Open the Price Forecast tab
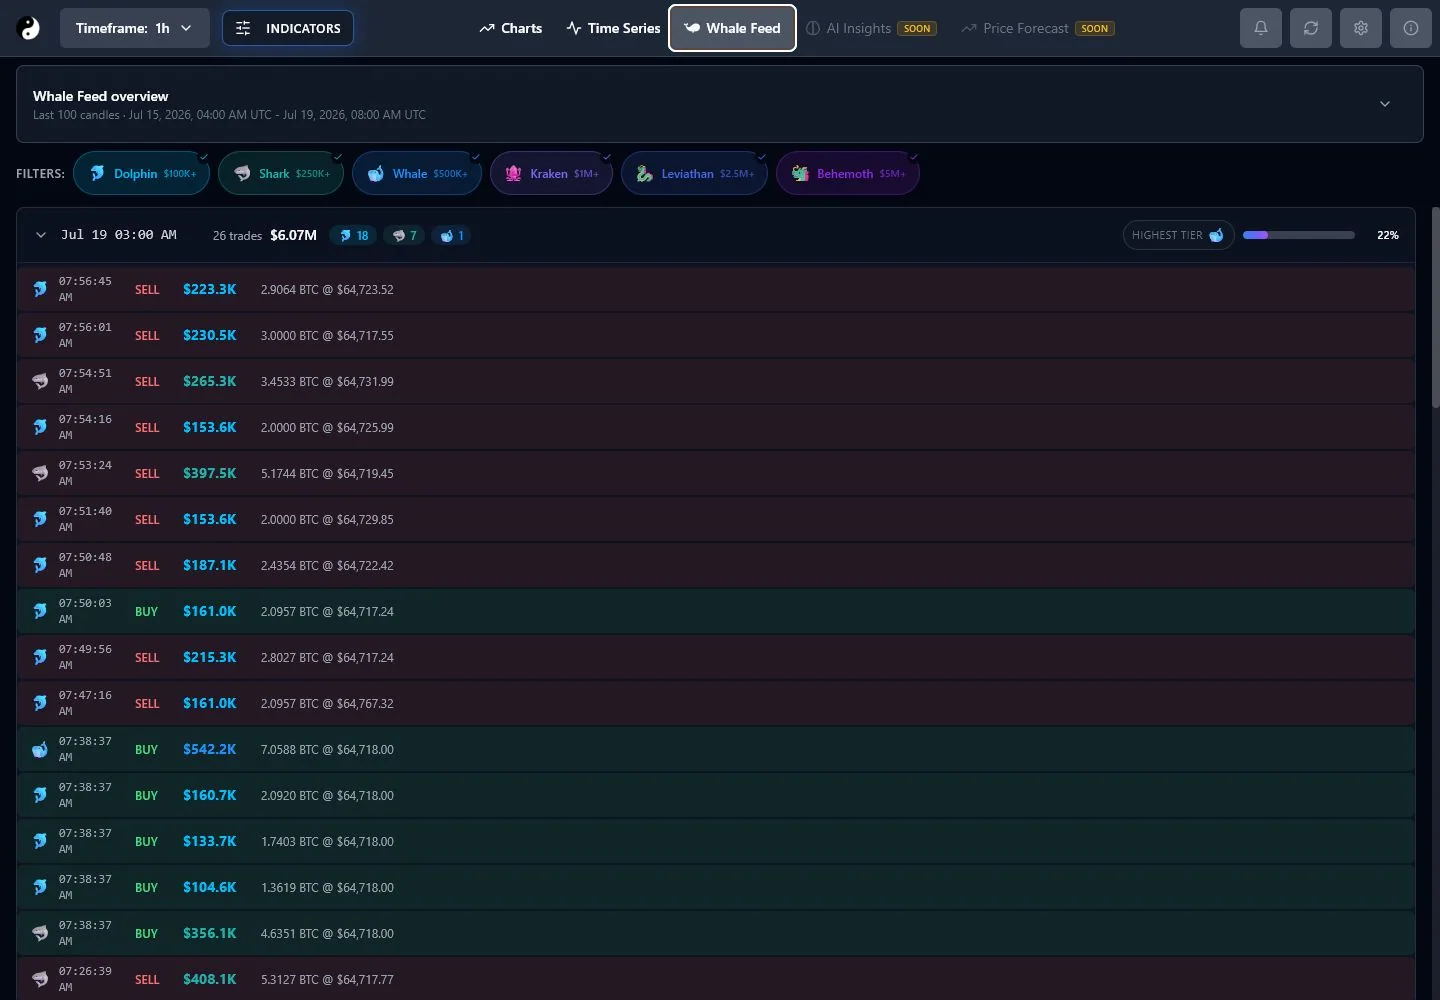This screenshot has height=1000, width=1440. [1037, 28]
